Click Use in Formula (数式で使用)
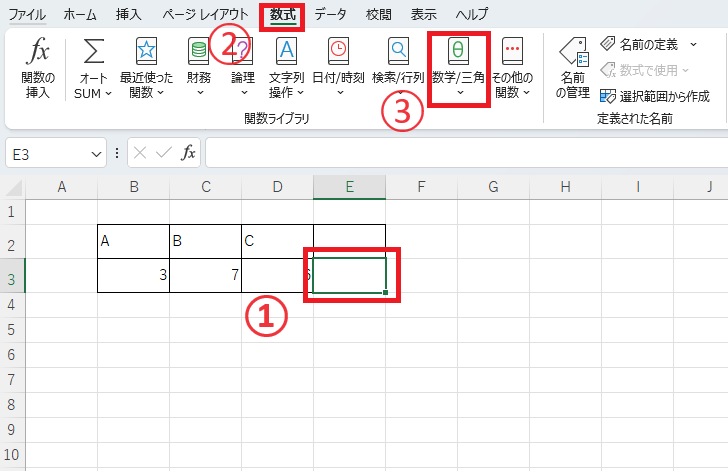Screen dimensions: 728x471 pyautogui.click(x=644, y=71)
